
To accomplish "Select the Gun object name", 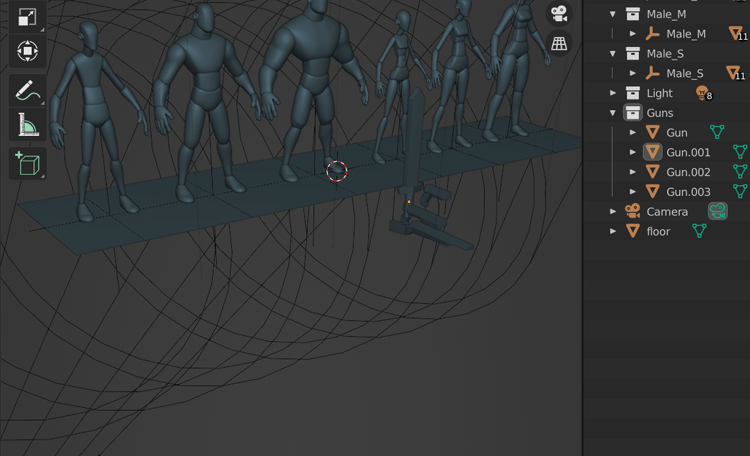I will [x=677, y=133].
